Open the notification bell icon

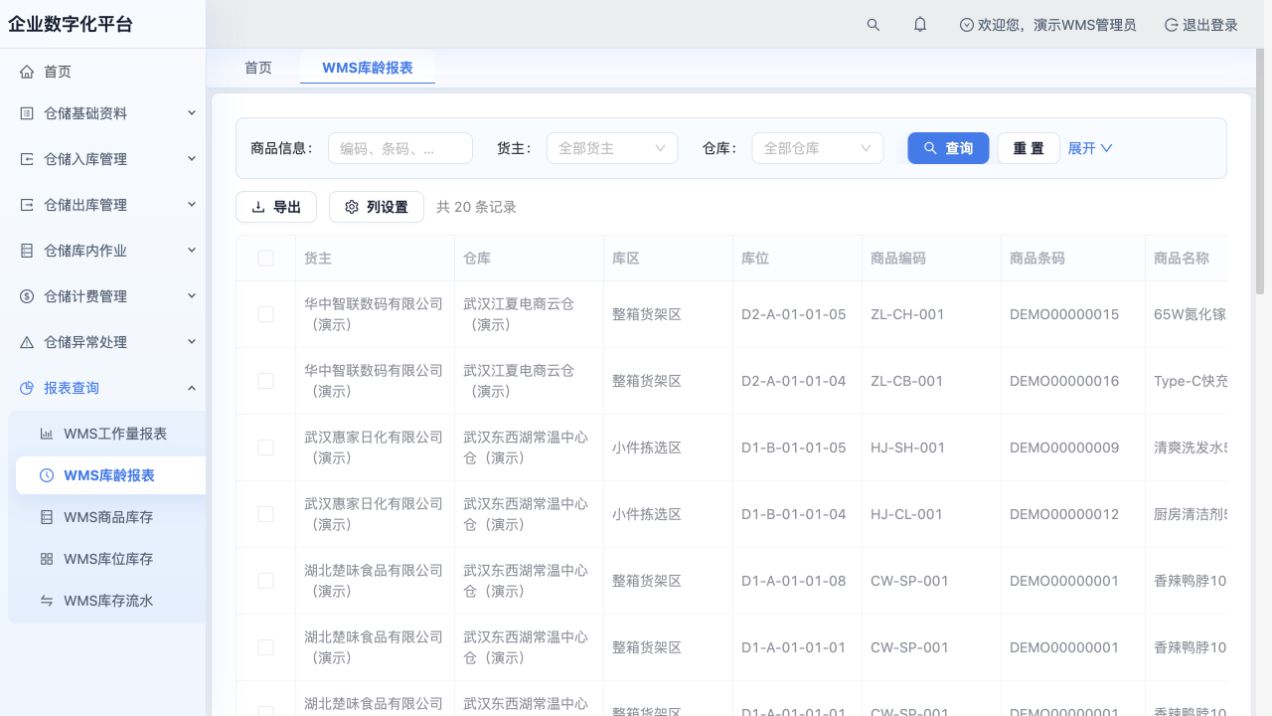920,25
